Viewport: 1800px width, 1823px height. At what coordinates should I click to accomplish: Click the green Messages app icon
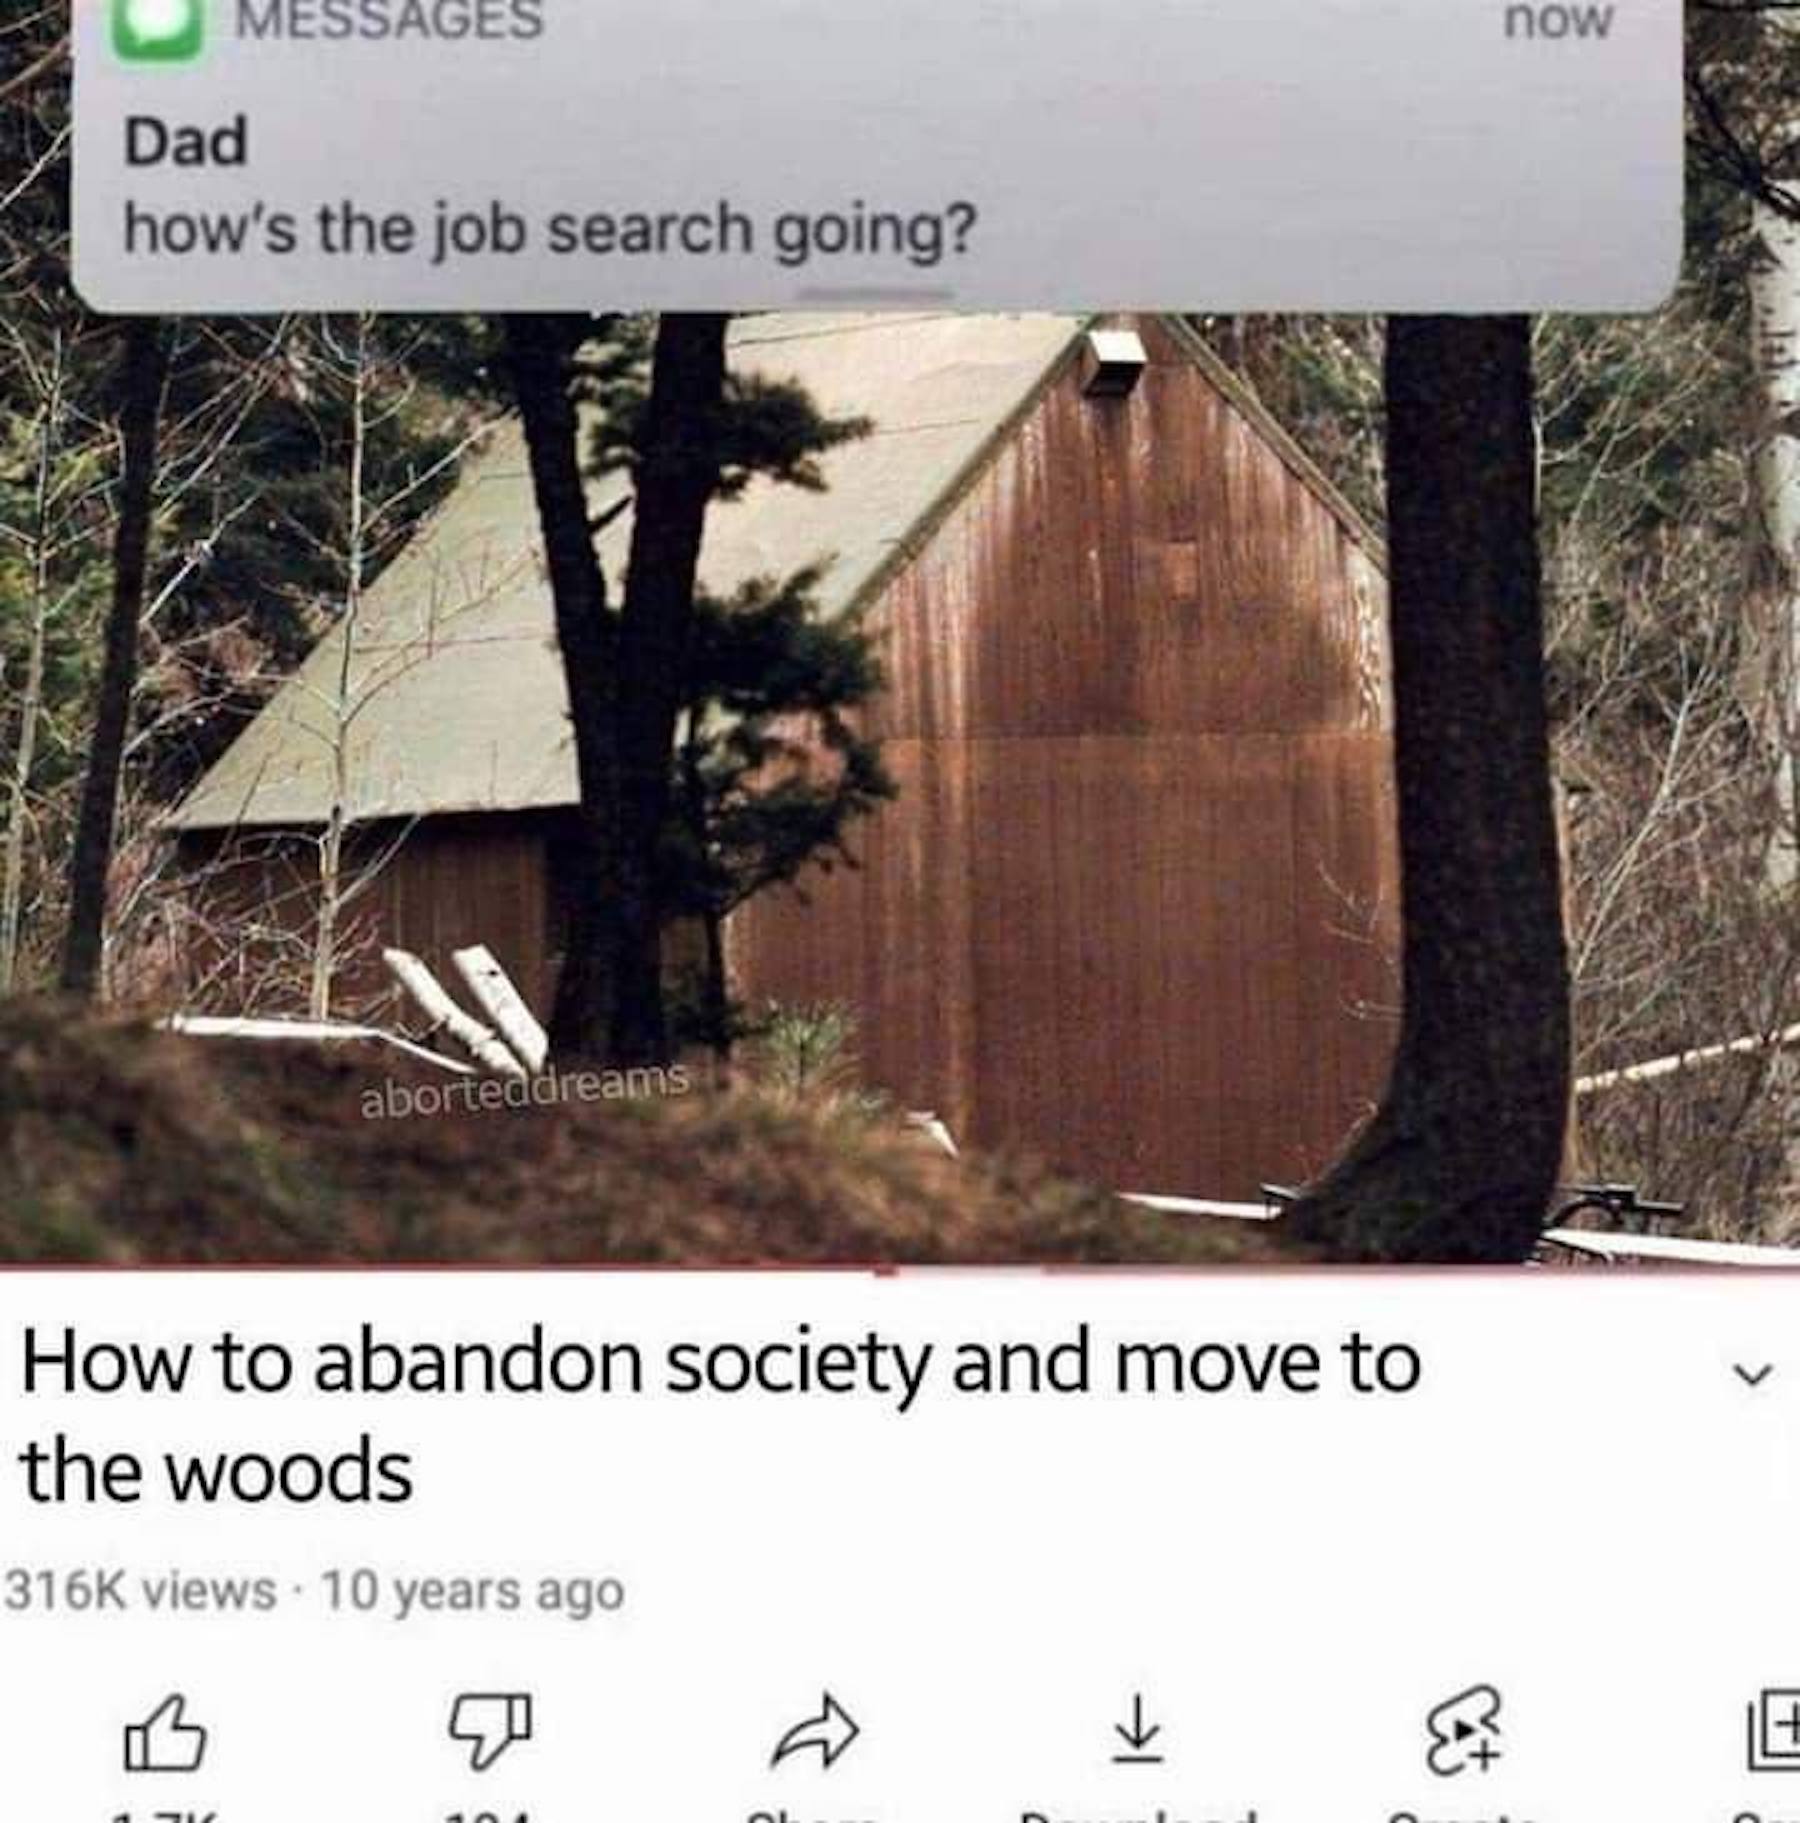[158, 28]
